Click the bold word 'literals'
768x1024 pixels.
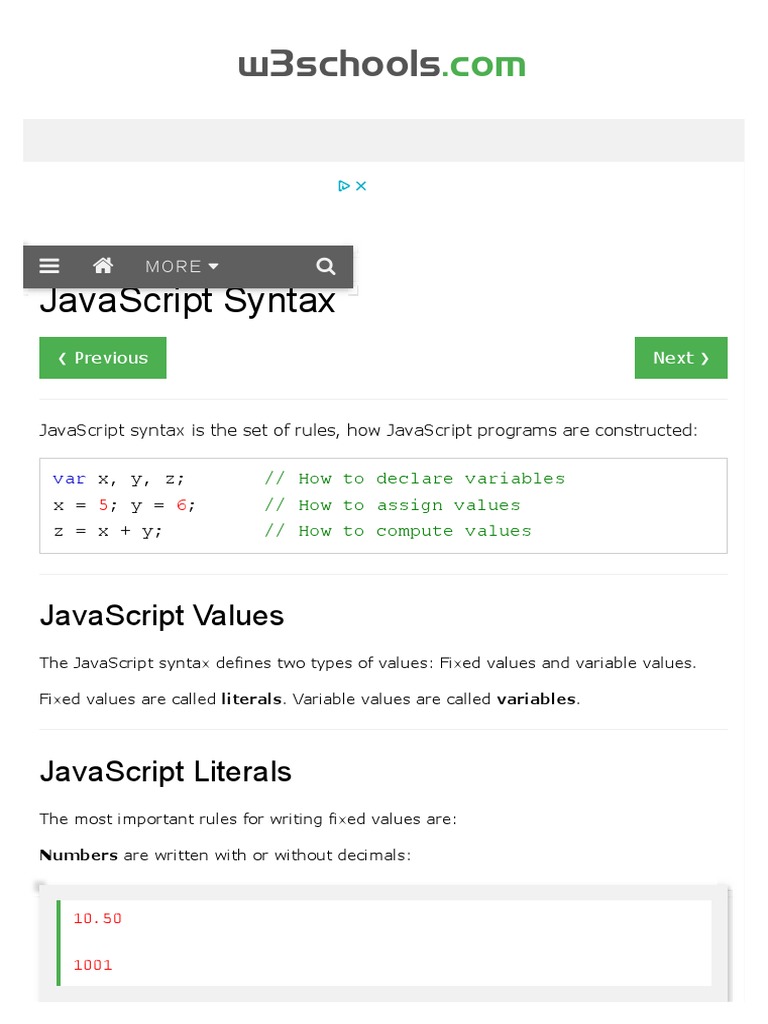(251, 699)
